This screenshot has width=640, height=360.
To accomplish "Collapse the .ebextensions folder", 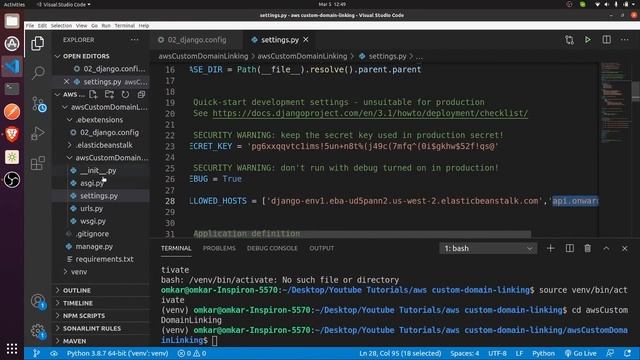I will (x=99, y=120).
